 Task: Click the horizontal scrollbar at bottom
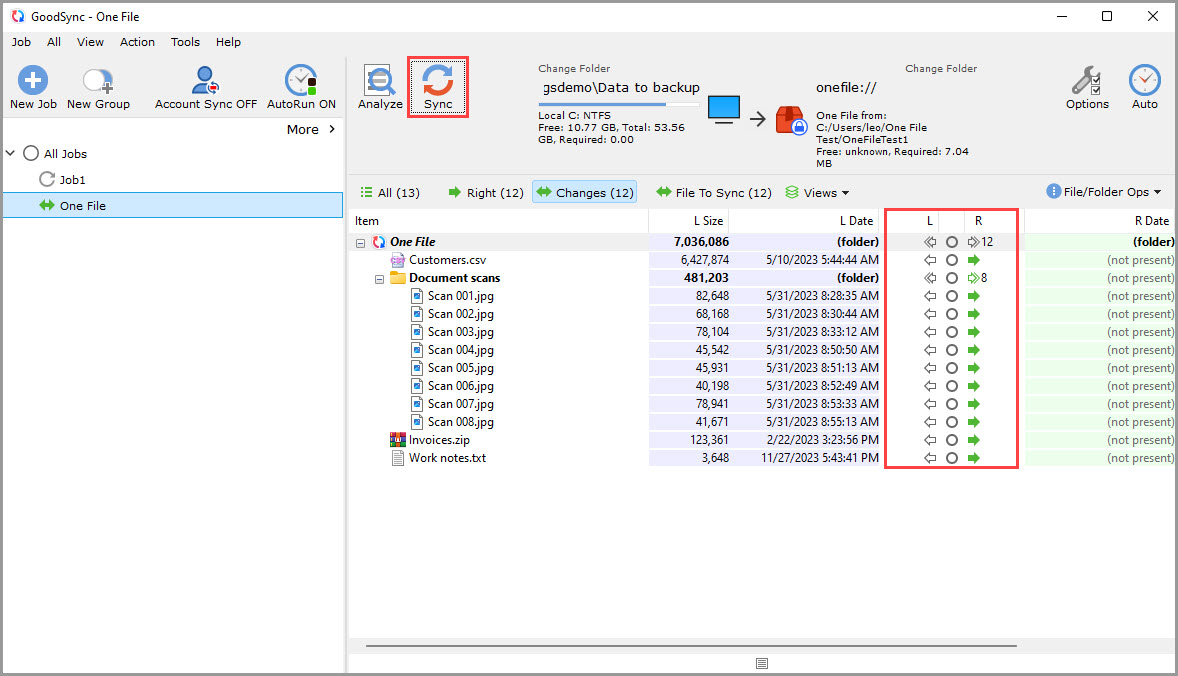[691, 645]
